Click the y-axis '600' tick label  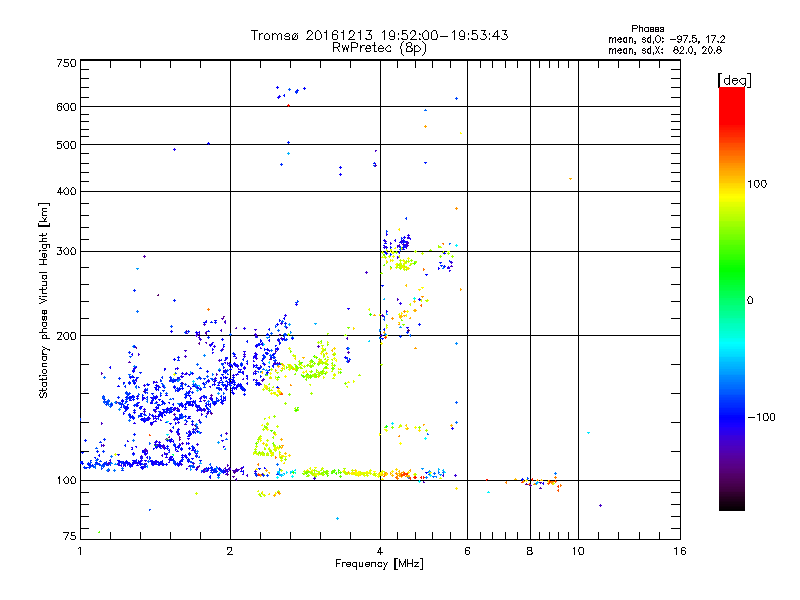click(66, 107)
